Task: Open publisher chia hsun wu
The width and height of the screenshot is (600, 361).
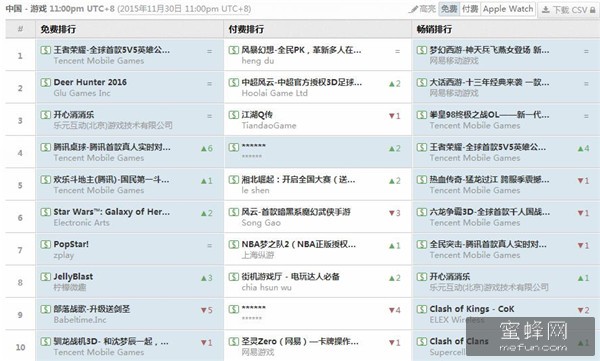Action: (266, 287)
